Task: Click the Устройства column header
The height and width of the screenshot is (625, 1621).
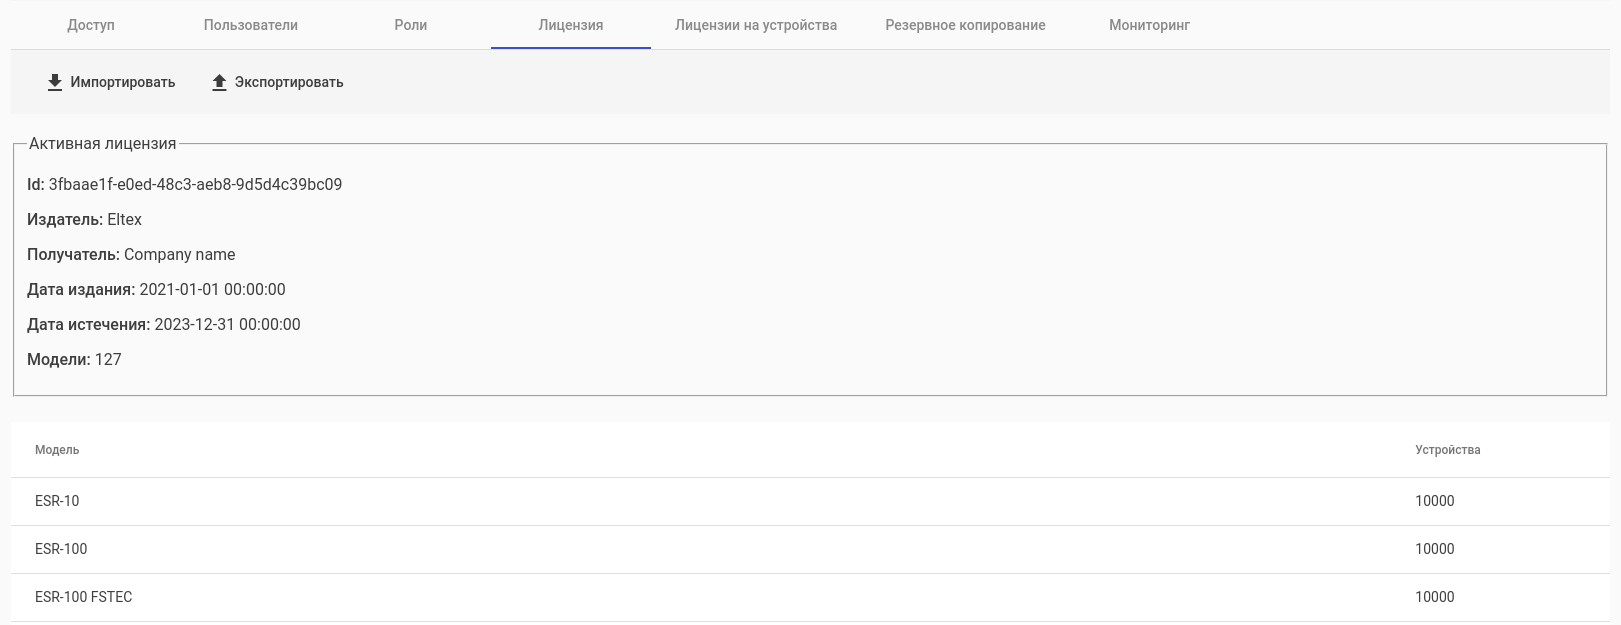Action: 1447,450
